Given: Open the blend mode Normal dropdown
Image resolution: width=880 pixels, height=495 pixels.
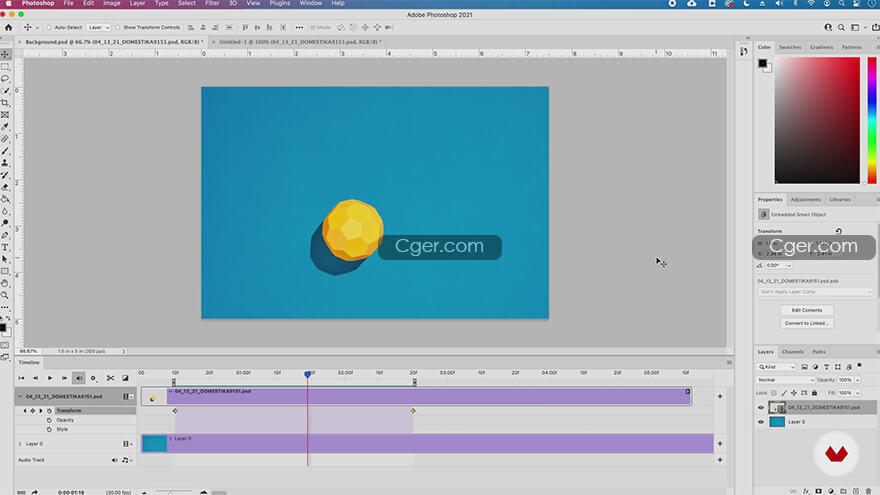Looking at the screenshot, I should pyautogui.click(x=785, y=380).
